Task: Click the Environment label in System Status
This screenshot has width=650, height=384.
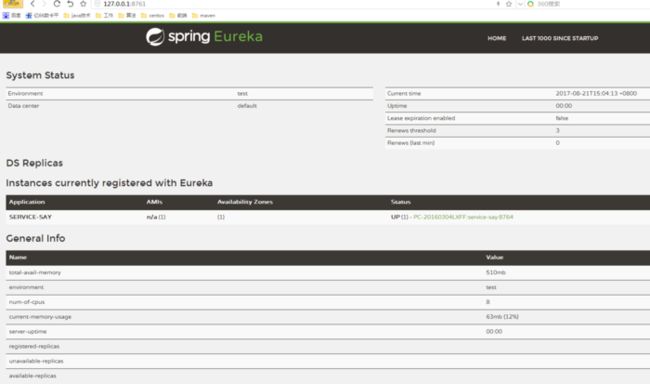Action: (x=25, y=94)
